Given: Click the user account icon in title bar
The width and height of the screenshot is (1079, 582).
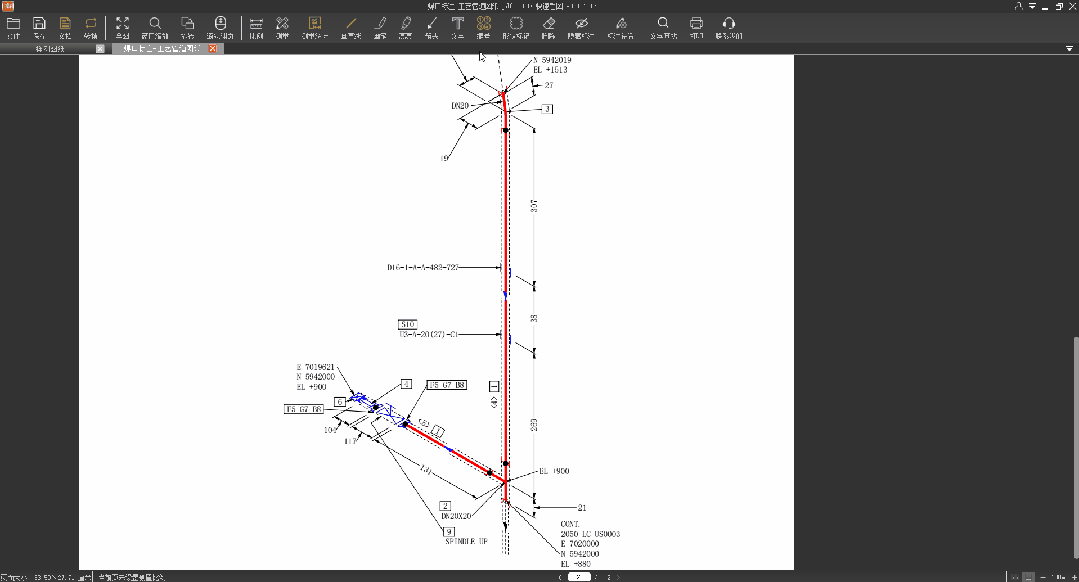Looking at the screenshot, I should 1019,6.
